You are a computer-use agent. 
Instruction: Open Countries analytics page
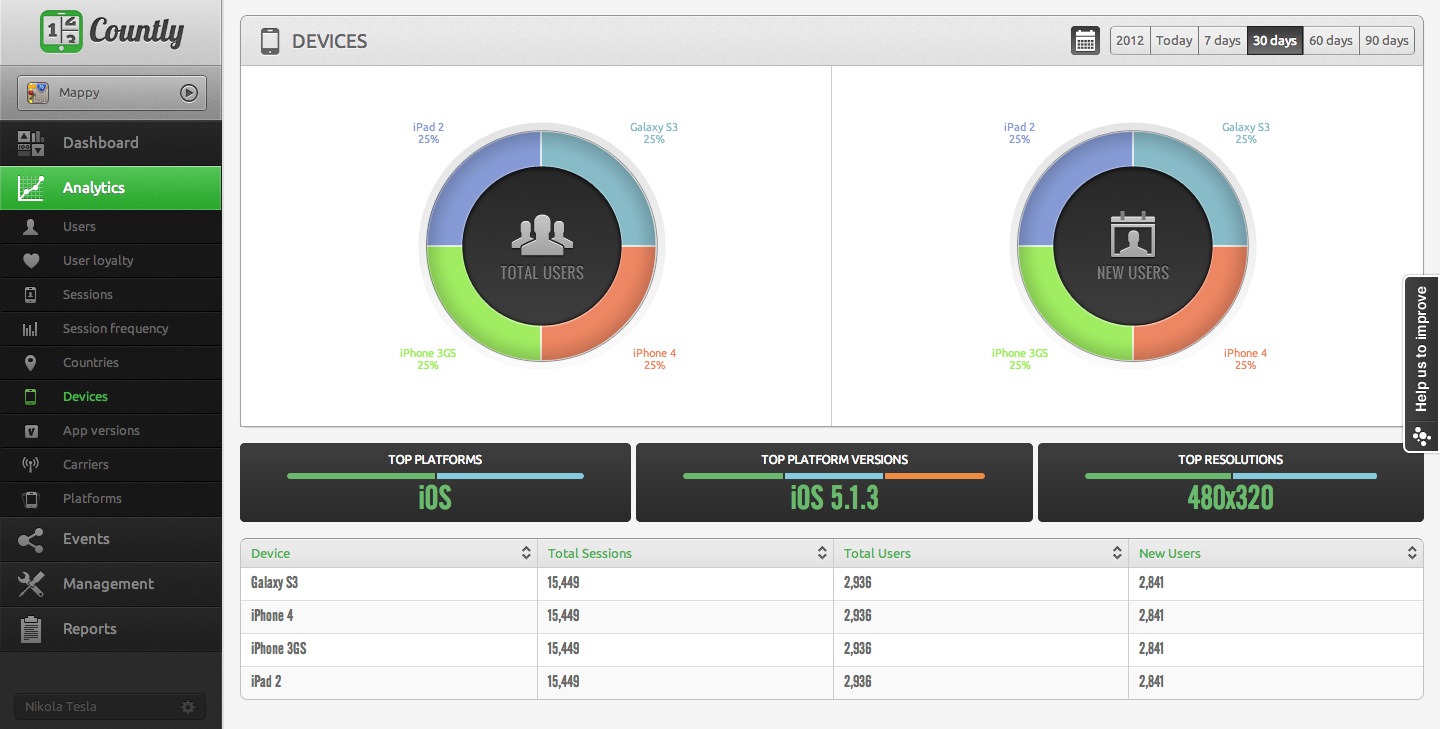110,363
